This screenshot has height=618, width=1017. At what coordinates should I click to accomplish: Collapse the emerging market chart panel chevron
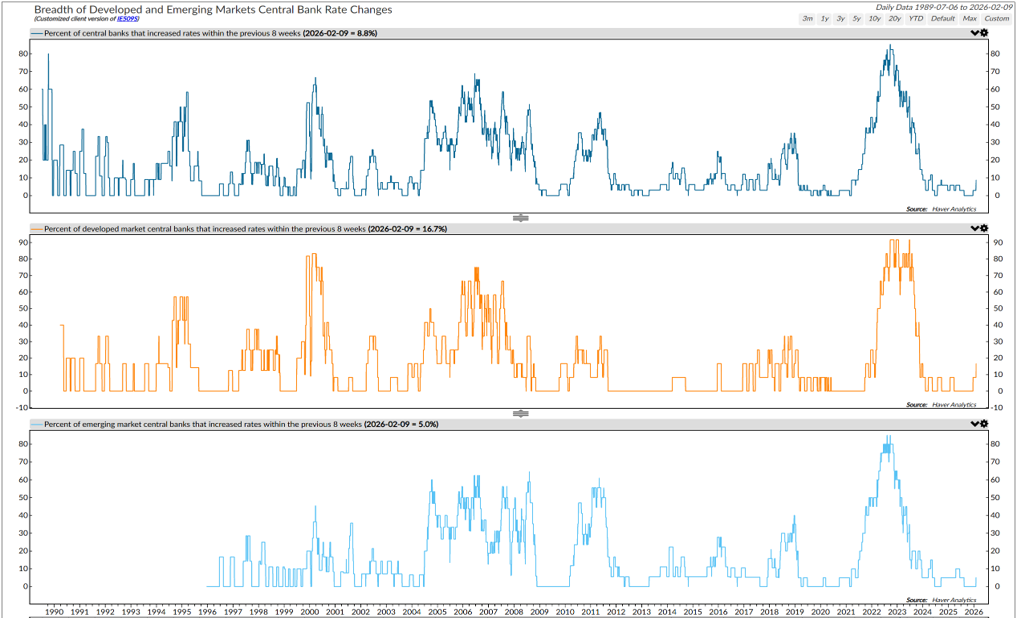pyautogui.click(x=975, y=424)
